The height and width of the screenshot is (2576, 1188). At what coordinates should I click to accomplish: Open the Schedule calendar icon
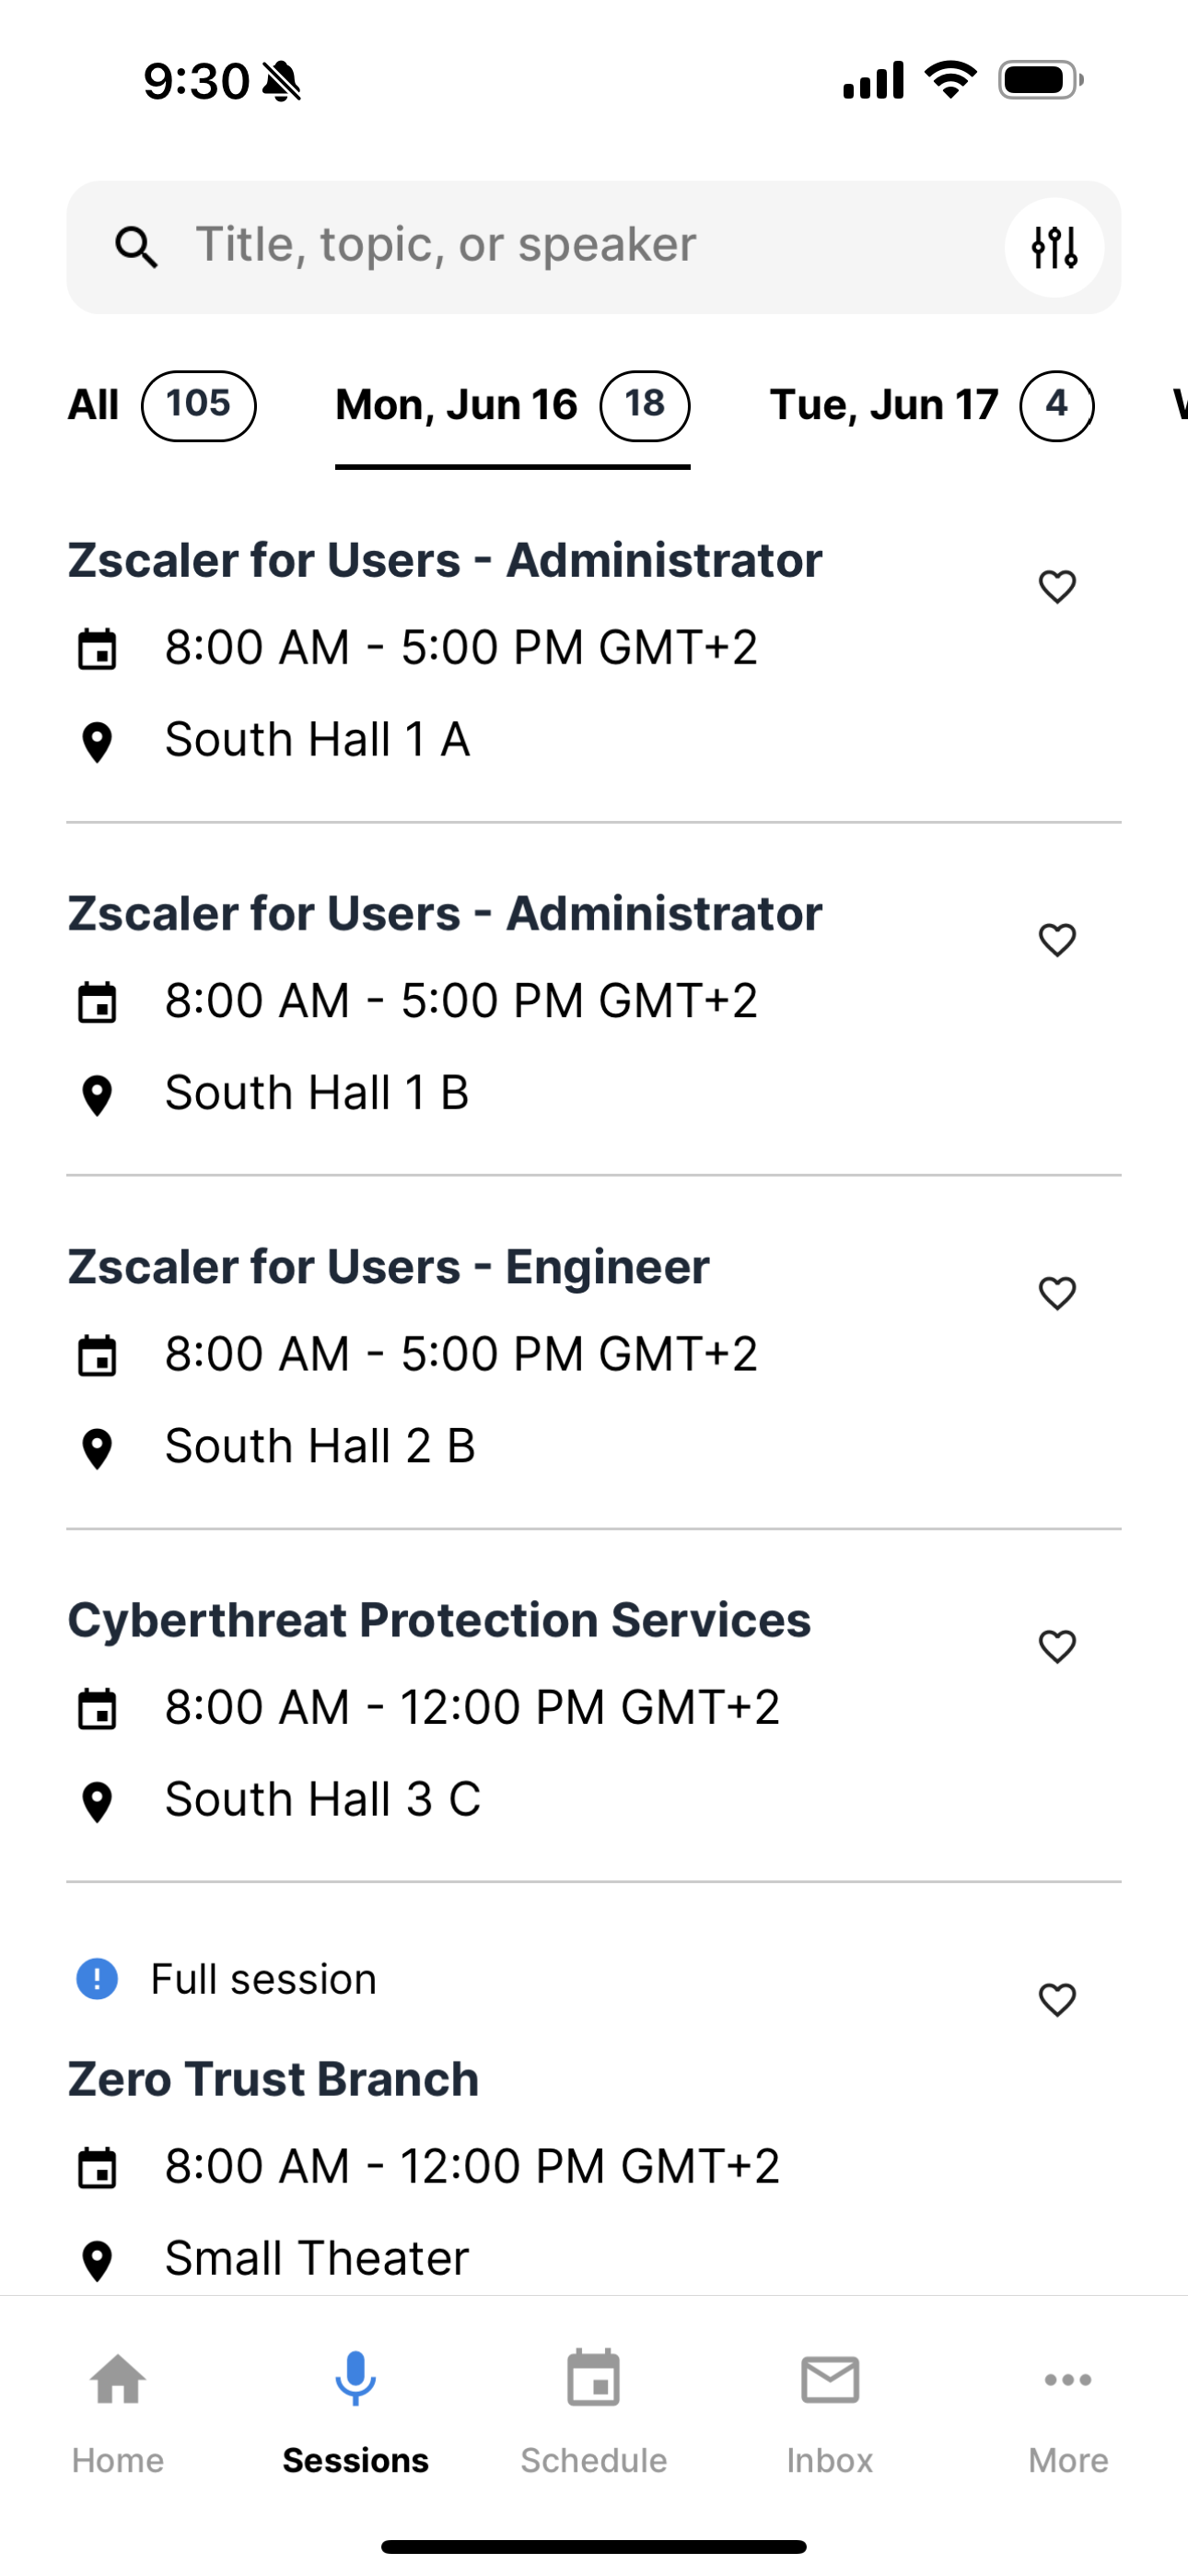[593, 2378]
